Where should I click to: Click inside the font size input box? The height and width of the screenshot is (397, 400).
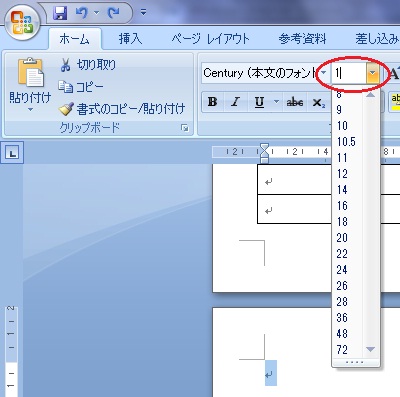(349, 73)
